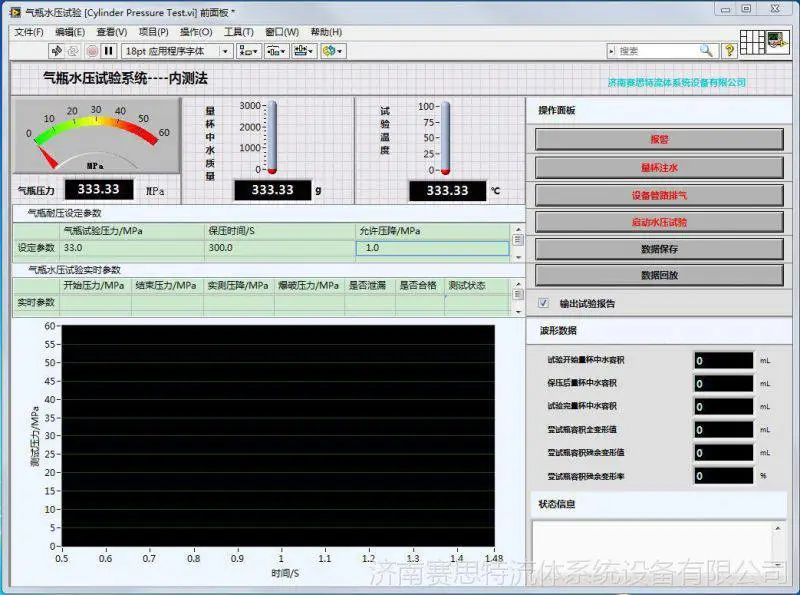
Task: Click down arrow of 设定参数 table scrollbar
Action: (518, 257)
